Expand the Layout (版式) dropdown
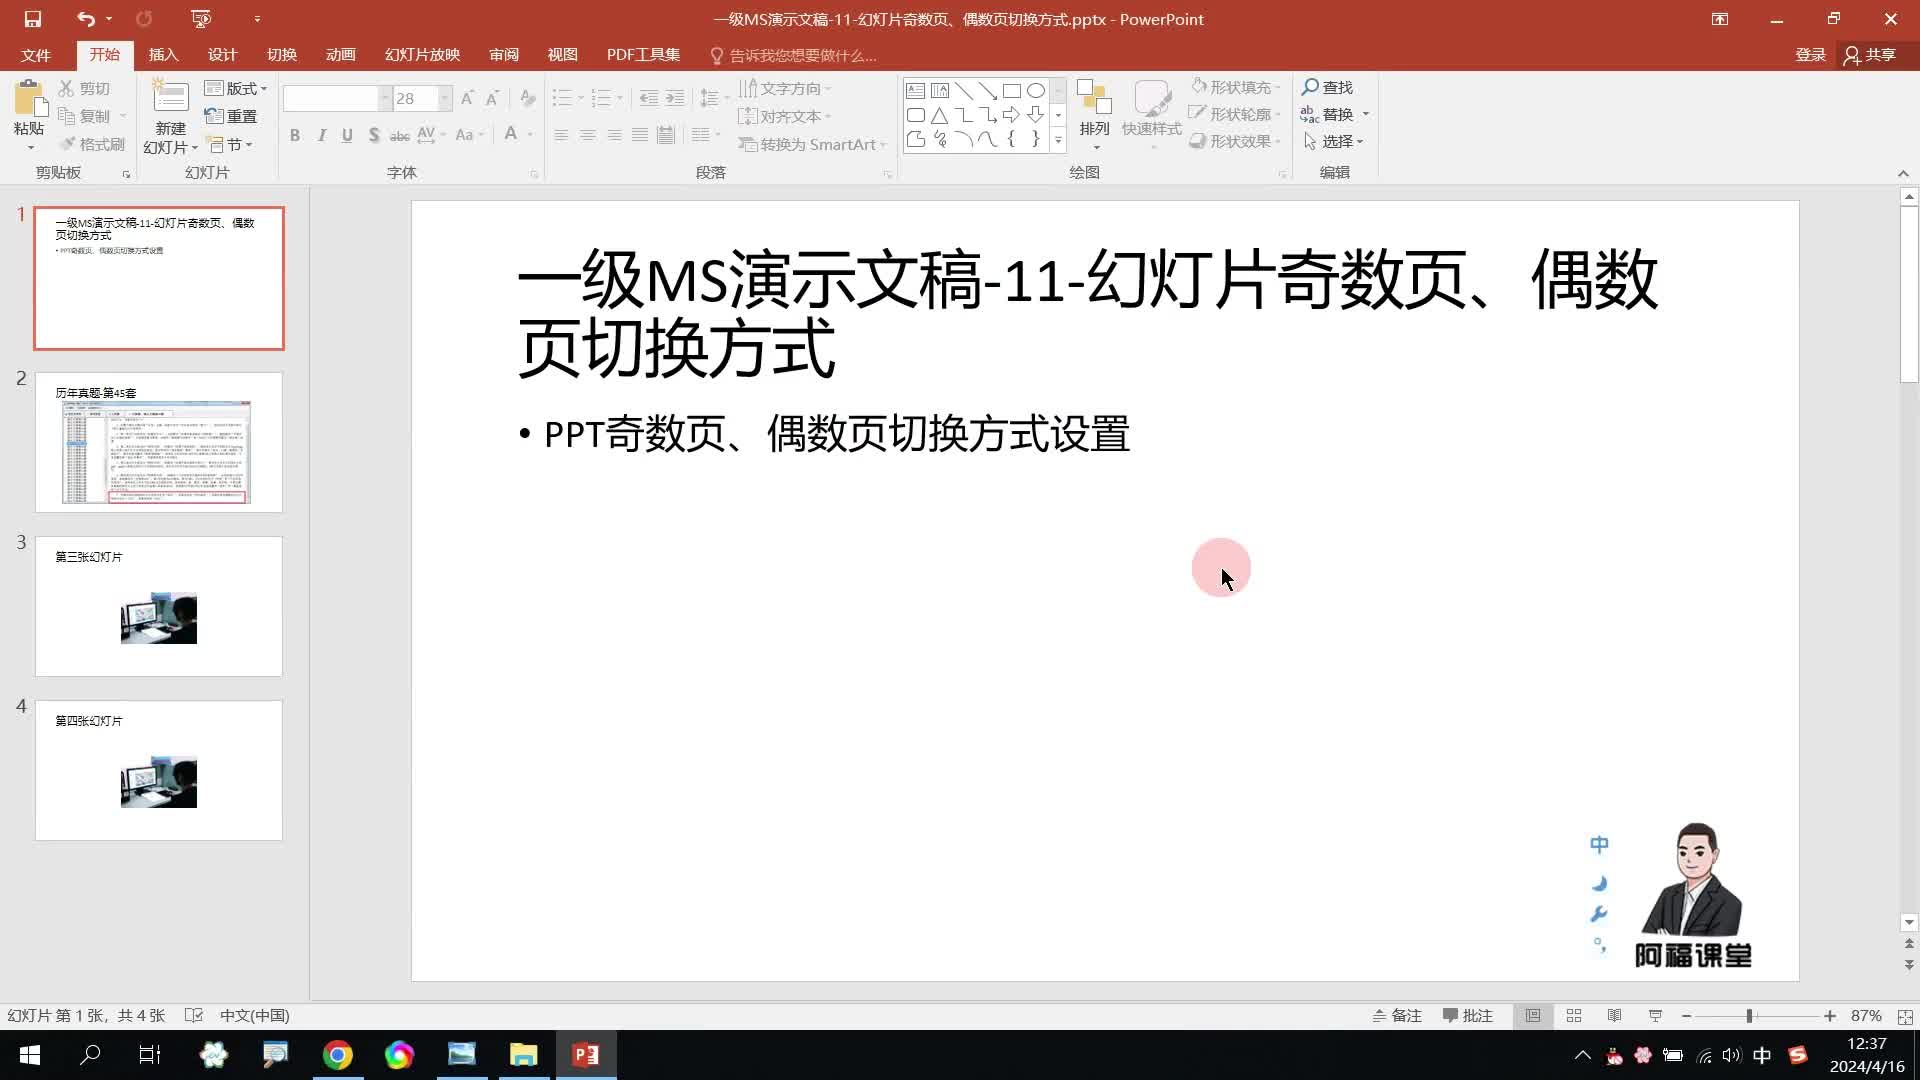The height and width of the screenshot is (1080, 1920). [x=236, y=89]
